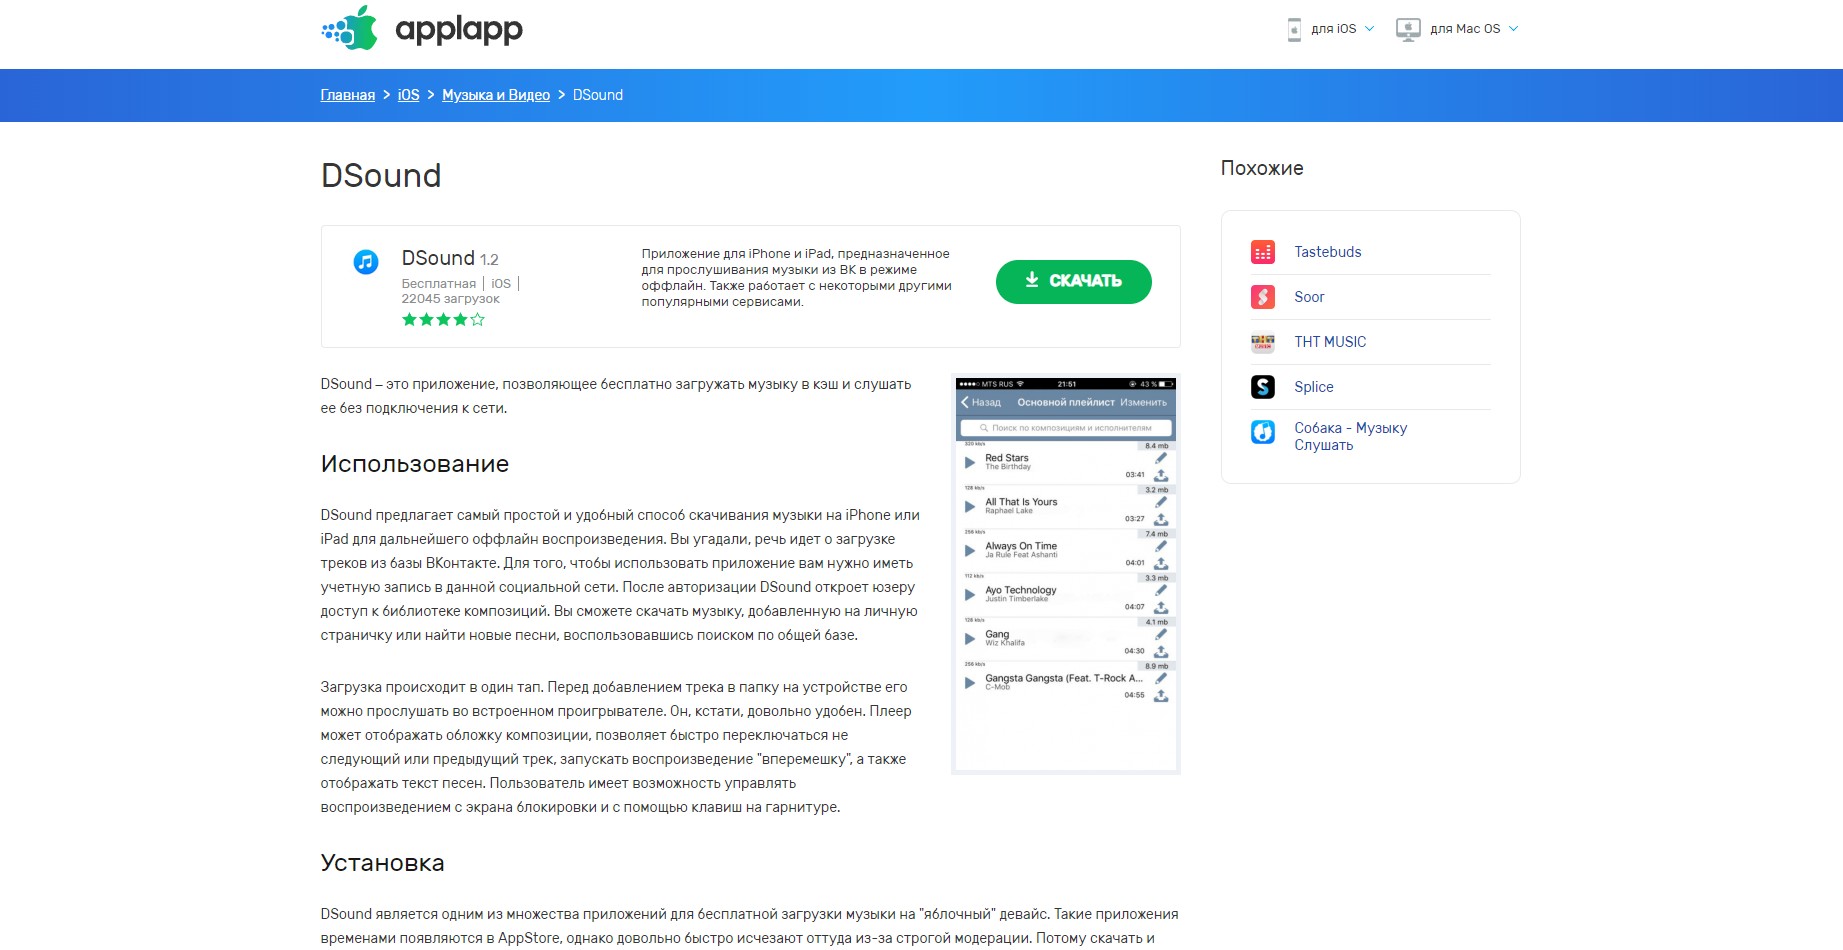Click the "Использование" section heading
The height and width of the screenshot is (950, 1843).
click(415, 464)
